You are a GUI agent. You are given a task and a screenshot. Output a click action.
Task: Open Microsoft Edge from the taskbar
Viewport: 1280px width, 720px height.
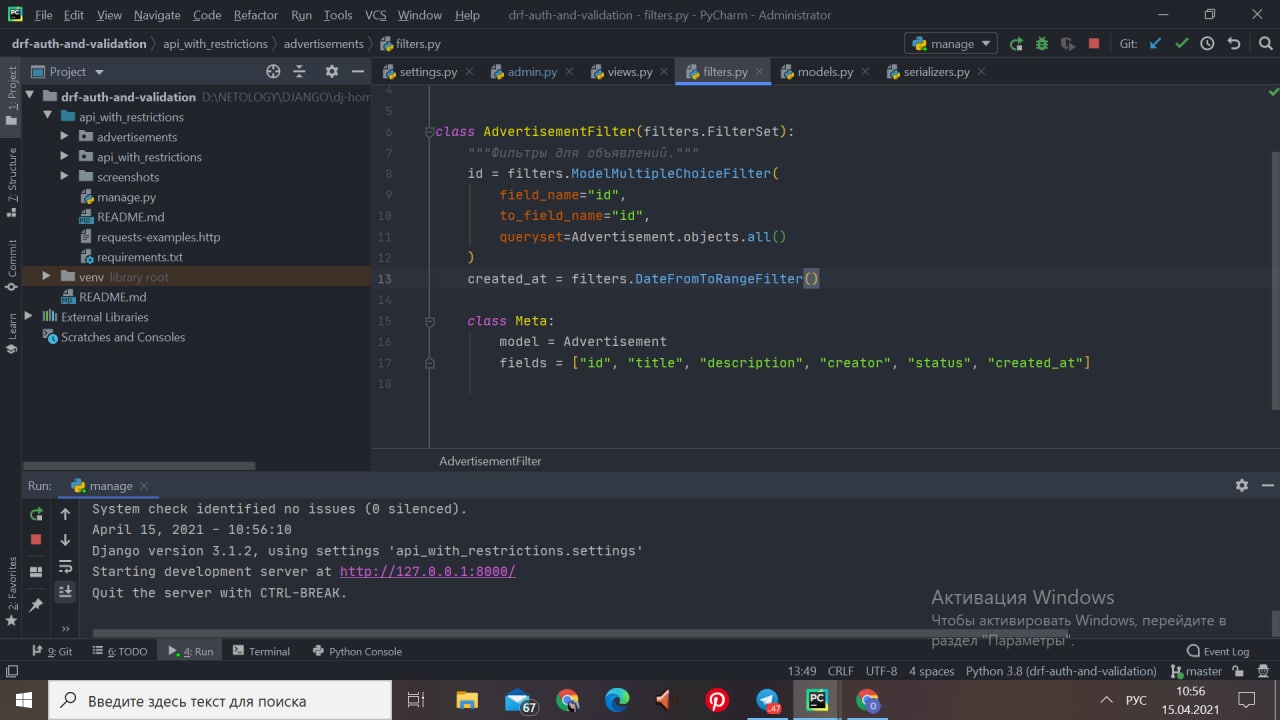(617, 700)
